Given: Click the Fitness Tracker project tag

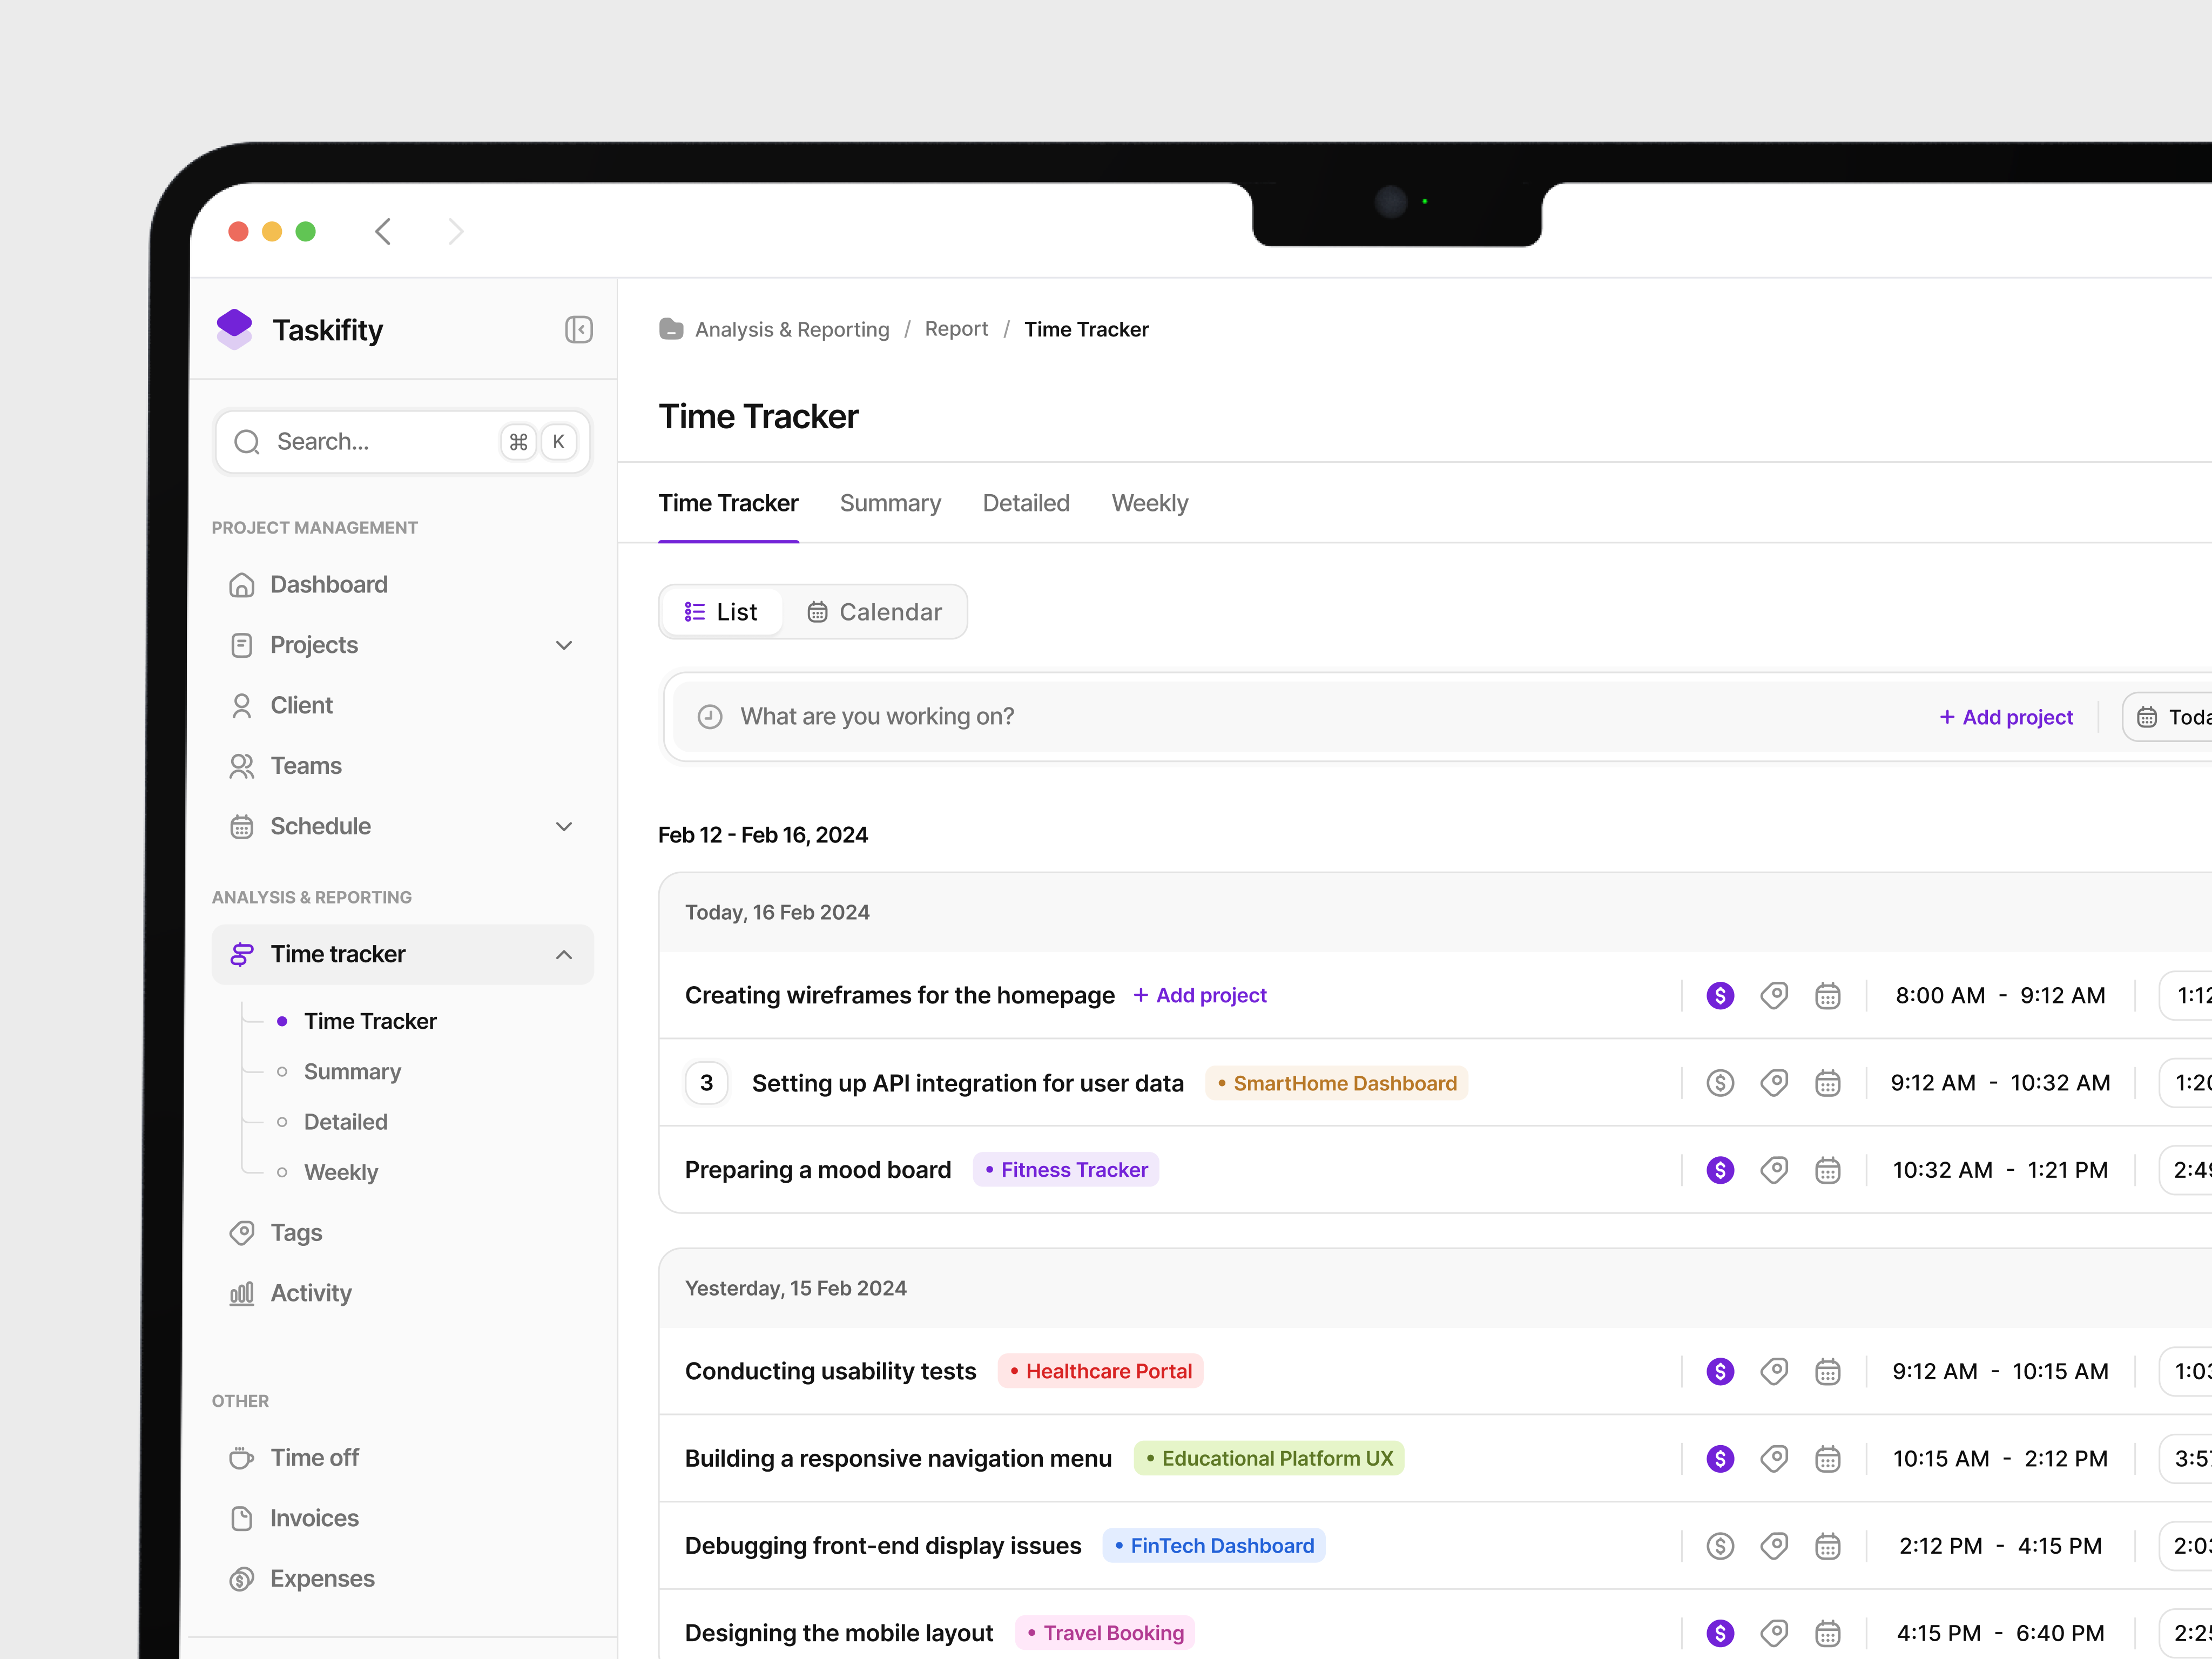Looking at the screenshot, I should pyautogui.click(x=1066, y=1170).
